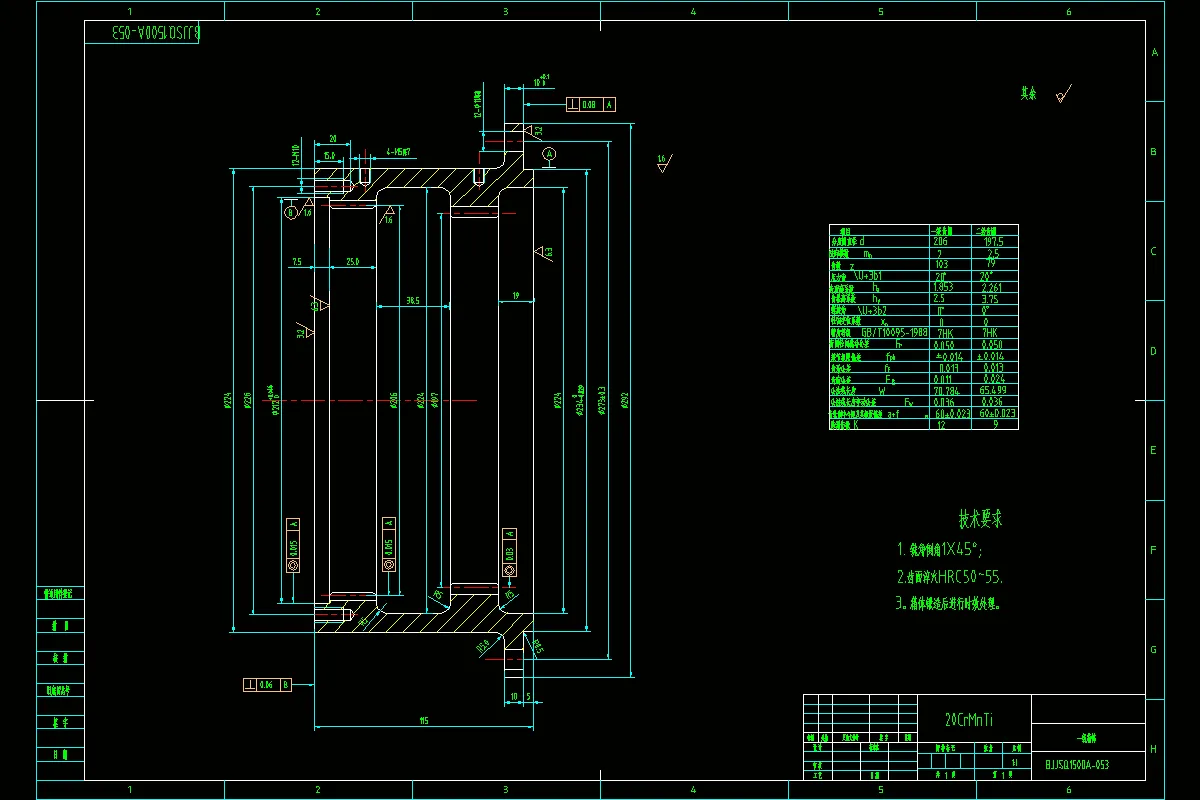This screenshot has width=1200, height=800.
Task: Select the 115 overall length dimension
Action: click(423, 720)
